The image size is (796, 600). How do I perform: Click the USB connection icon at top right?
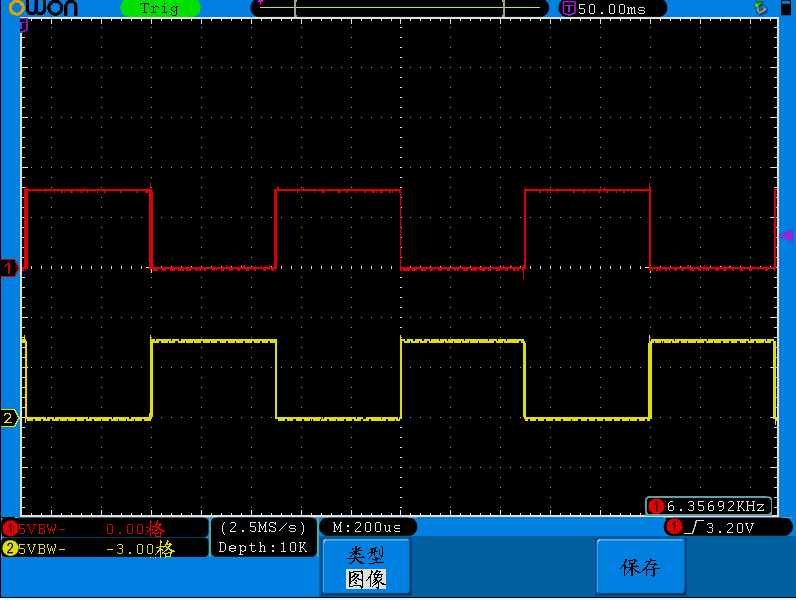coord(760,8)
